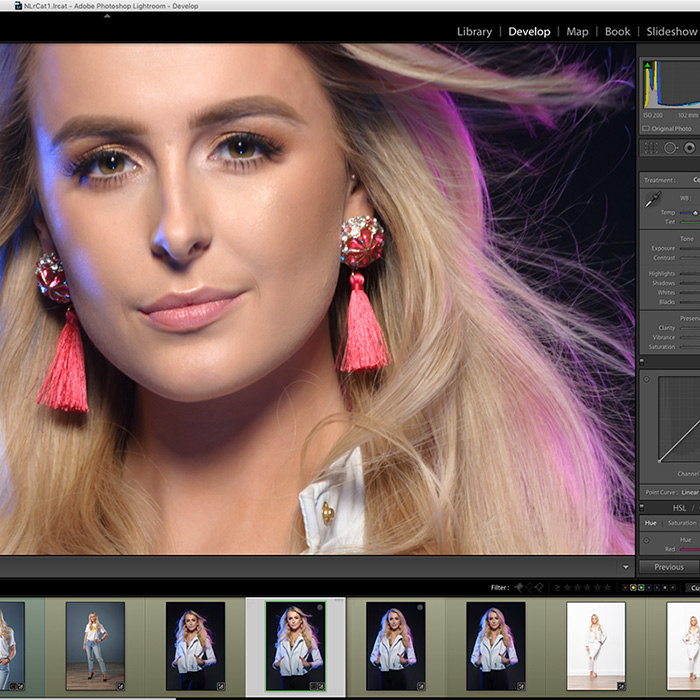Click the Lightroom catalog title bar icon
700x700 pixels.
(18, 6)
